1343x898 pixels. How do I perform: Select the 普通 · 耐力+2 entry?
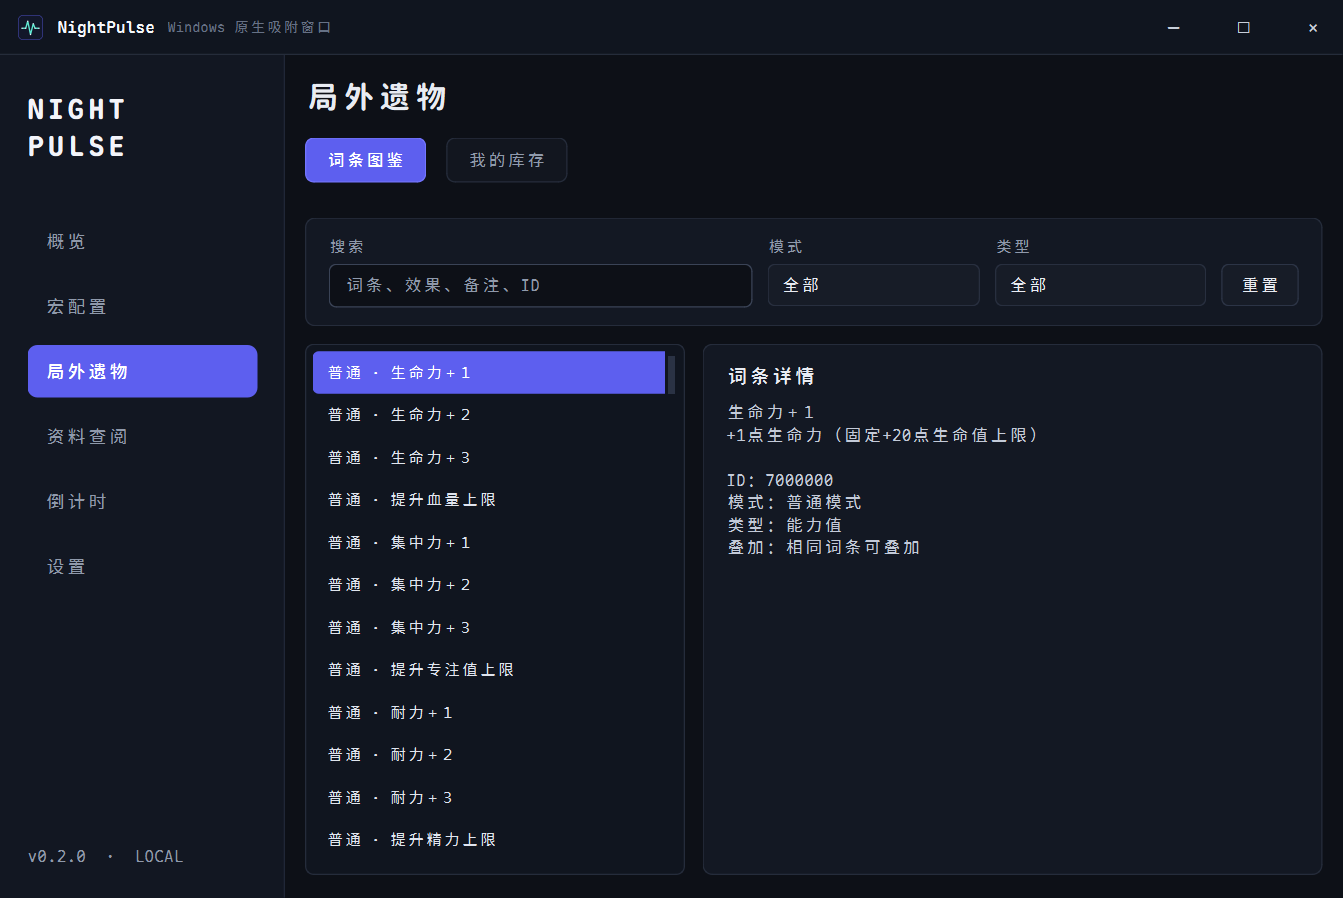point(489,754)
